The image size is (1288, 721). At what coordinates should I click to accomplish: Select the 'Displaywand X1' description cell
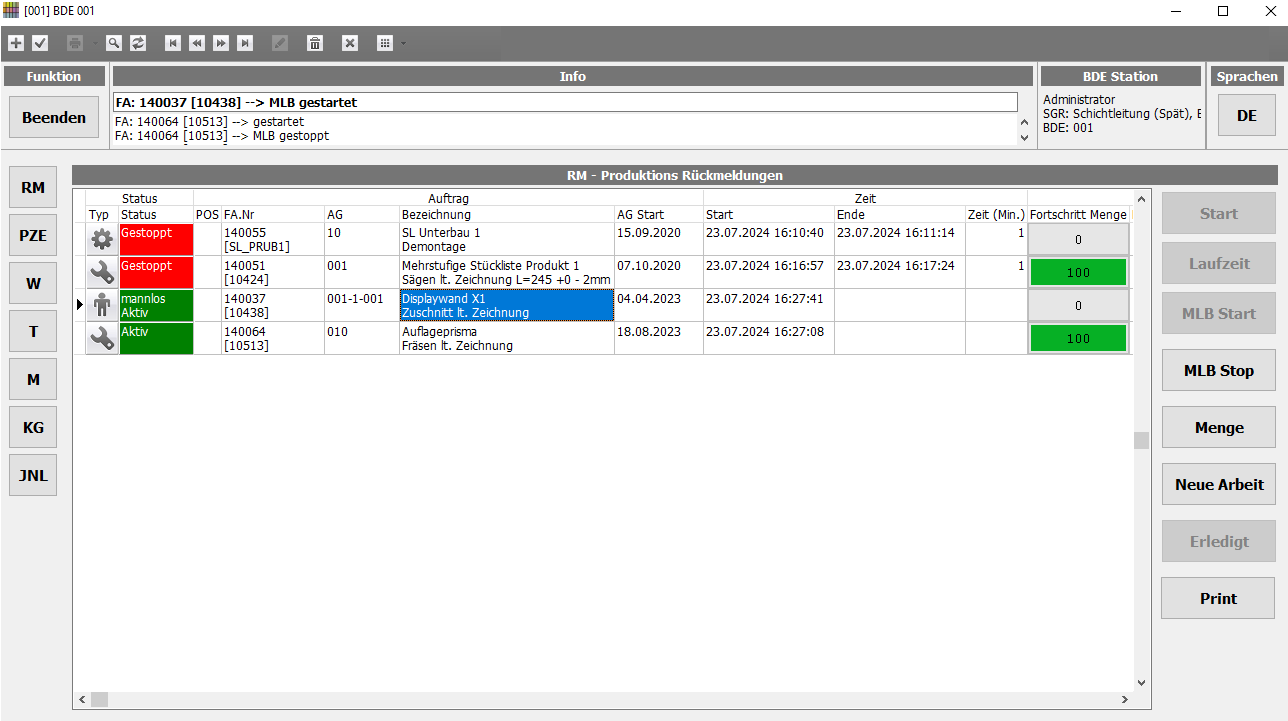point(506,305)
